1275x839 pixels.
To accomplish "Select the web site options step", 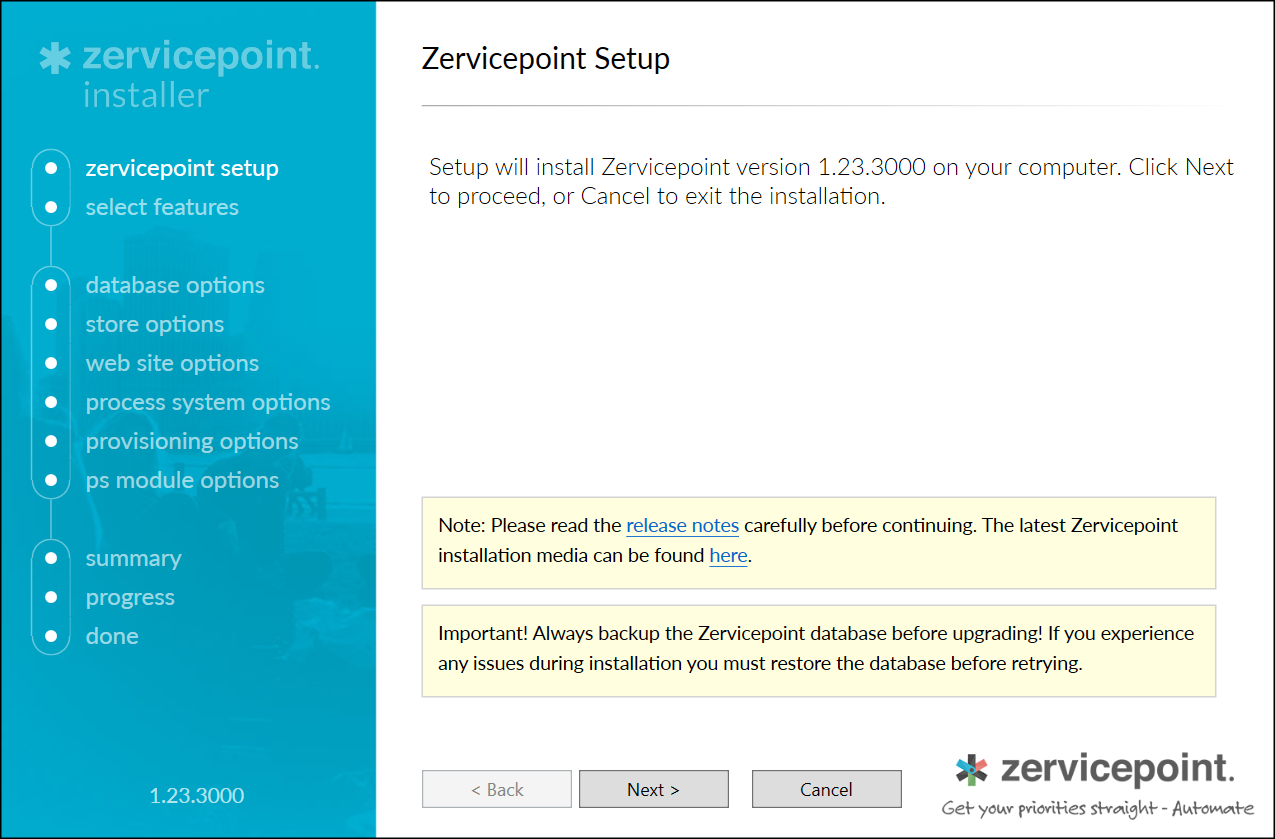I will (x=172, y=363).
